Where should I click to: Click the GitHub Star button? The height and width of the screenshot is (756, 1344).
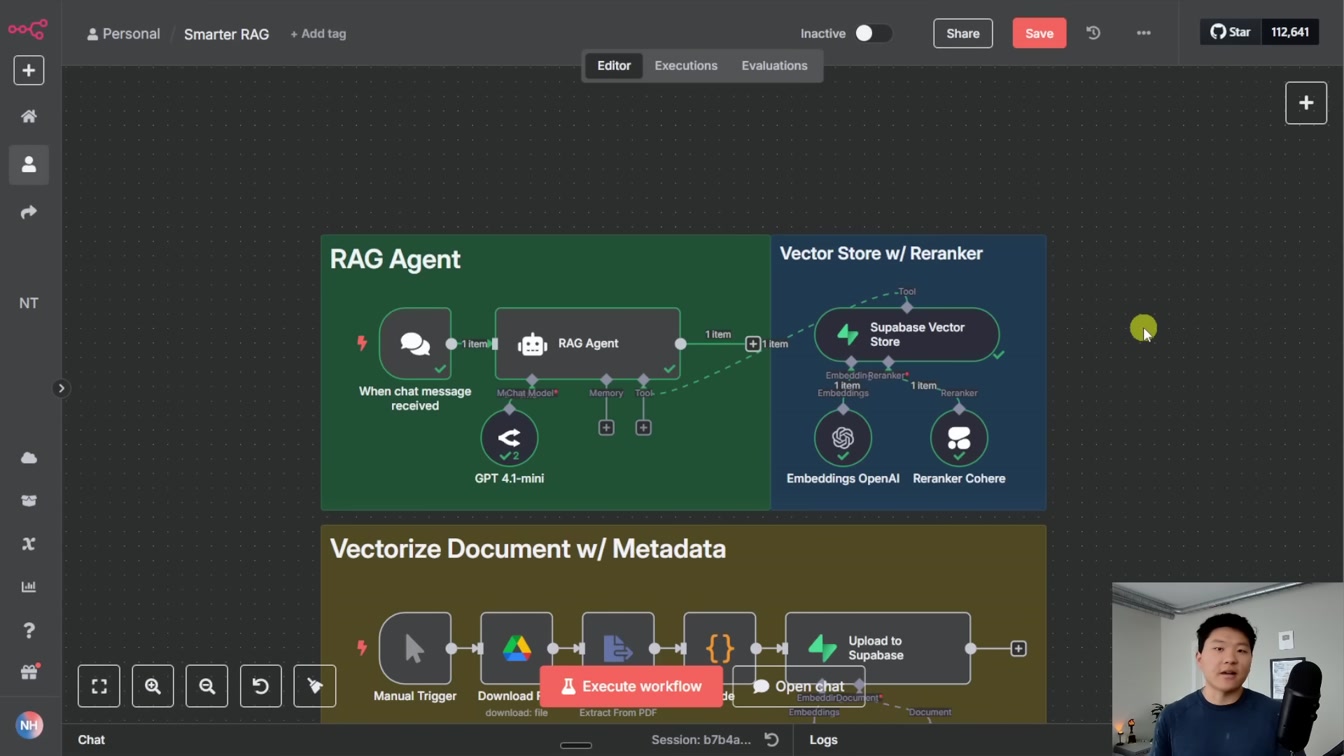coord(1230,32)
